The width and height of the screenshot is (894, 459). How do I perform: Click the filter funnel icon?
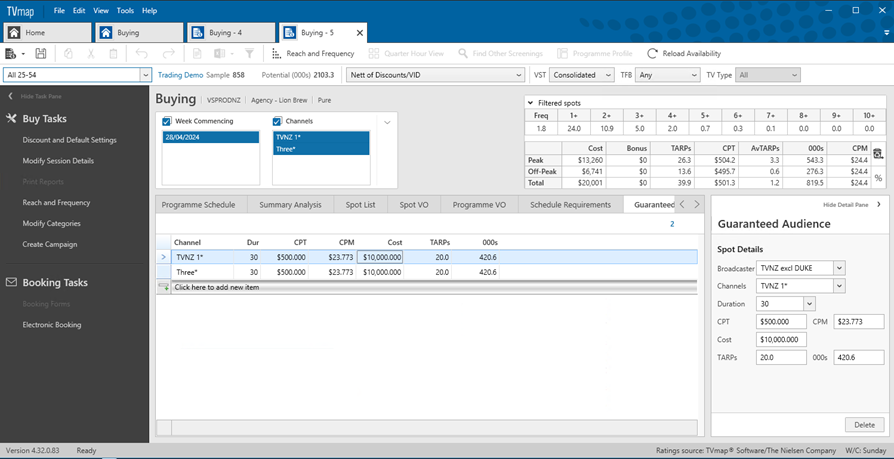pyautogui.click(x=249, y=54)
